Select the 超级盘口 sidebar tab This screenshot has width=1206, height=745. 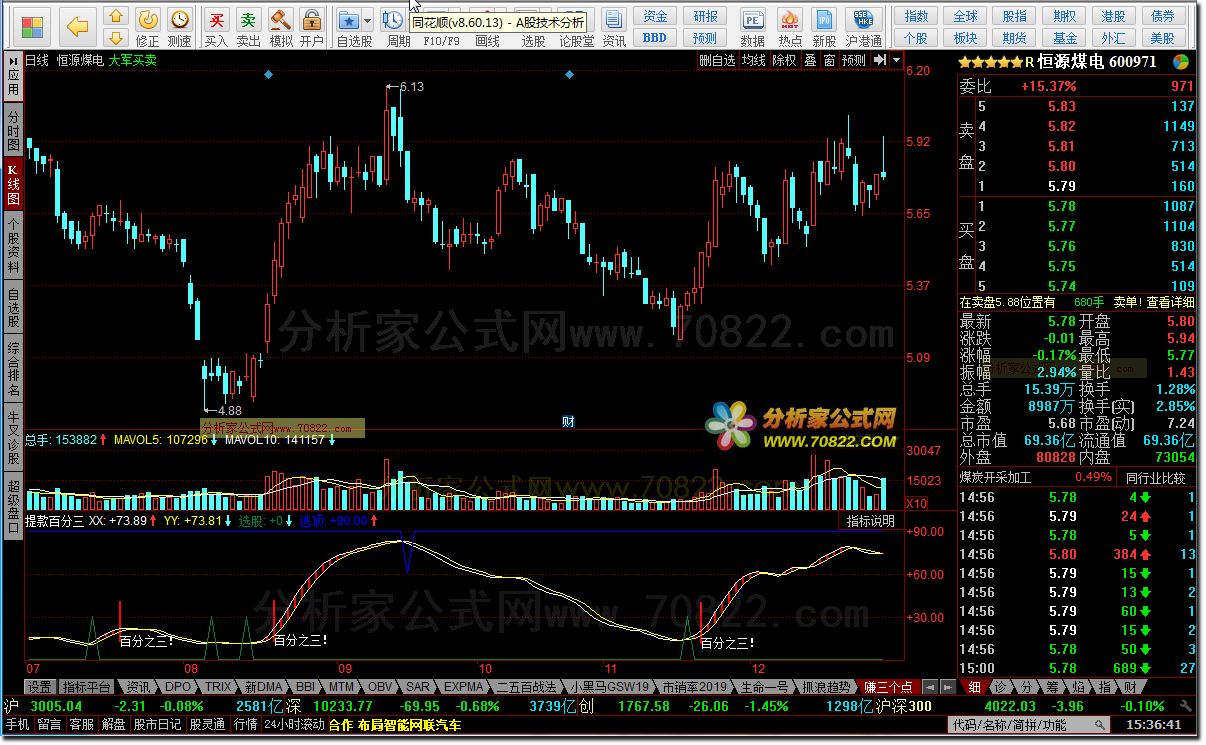click(13, 505)
